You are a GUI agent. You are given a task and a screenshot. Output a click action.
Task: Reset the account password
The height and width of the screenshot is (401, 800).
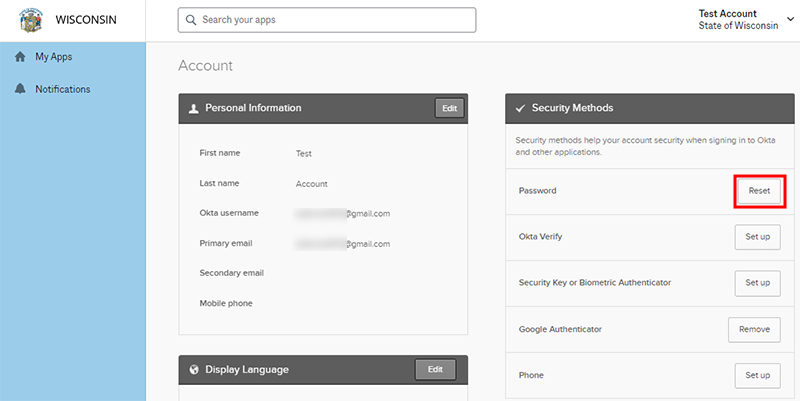[x=758, y=190]
